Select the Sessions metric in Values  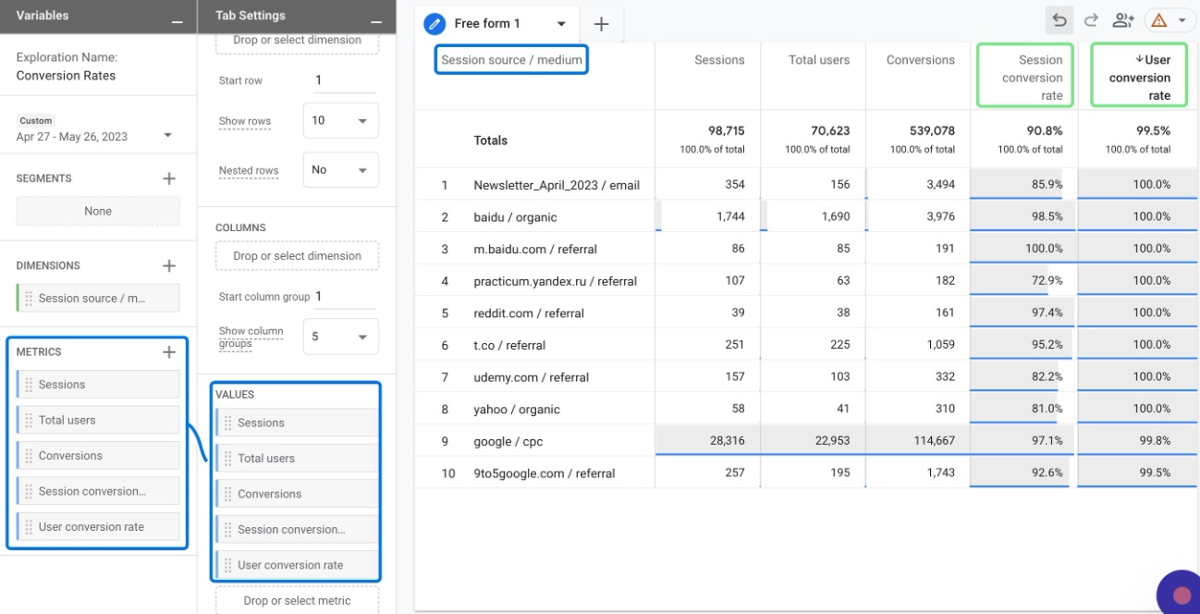point(297,423)
